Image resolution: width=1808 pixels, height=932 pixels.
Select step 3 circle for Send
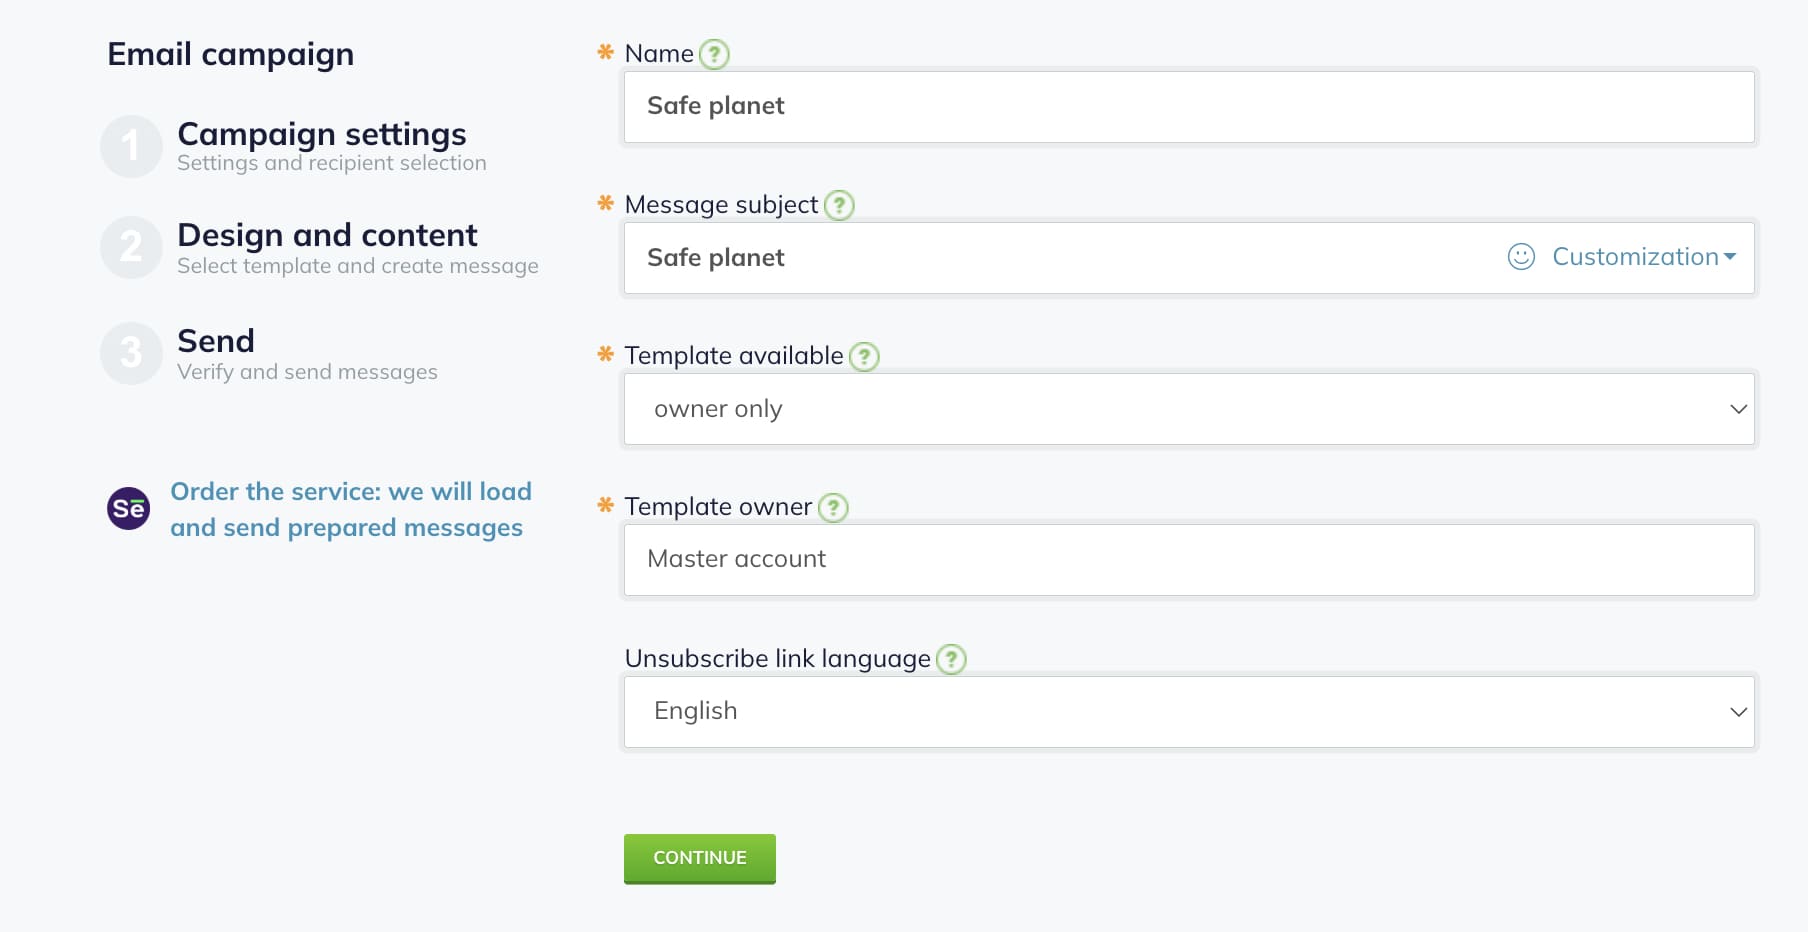tap(131, 353)
